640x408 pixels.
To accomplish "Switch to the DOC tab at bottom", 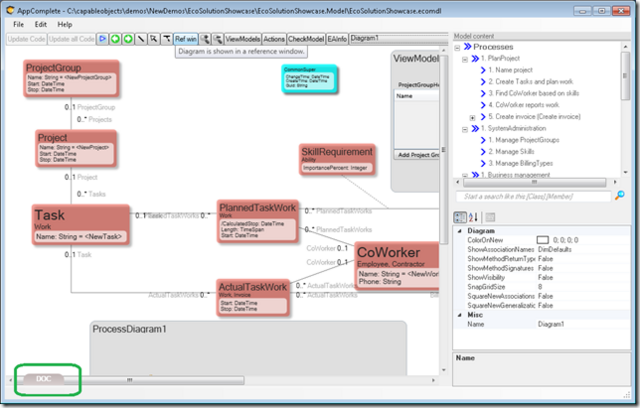I will (44, 379).
